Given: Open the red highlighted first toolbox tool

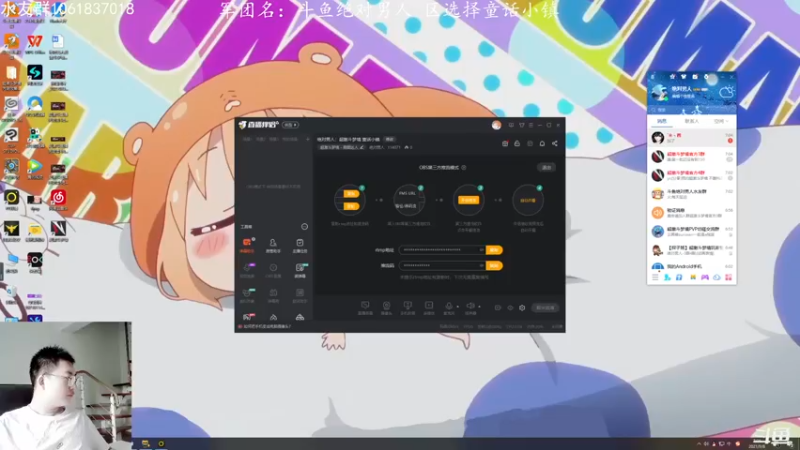Looking at the screenshot, I should [247, 245].
